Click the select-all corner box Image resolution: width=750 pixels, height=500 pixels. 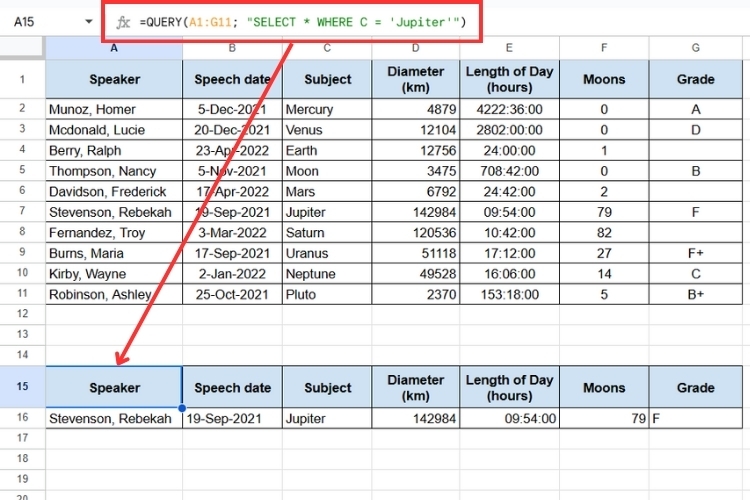coord(22,48)
